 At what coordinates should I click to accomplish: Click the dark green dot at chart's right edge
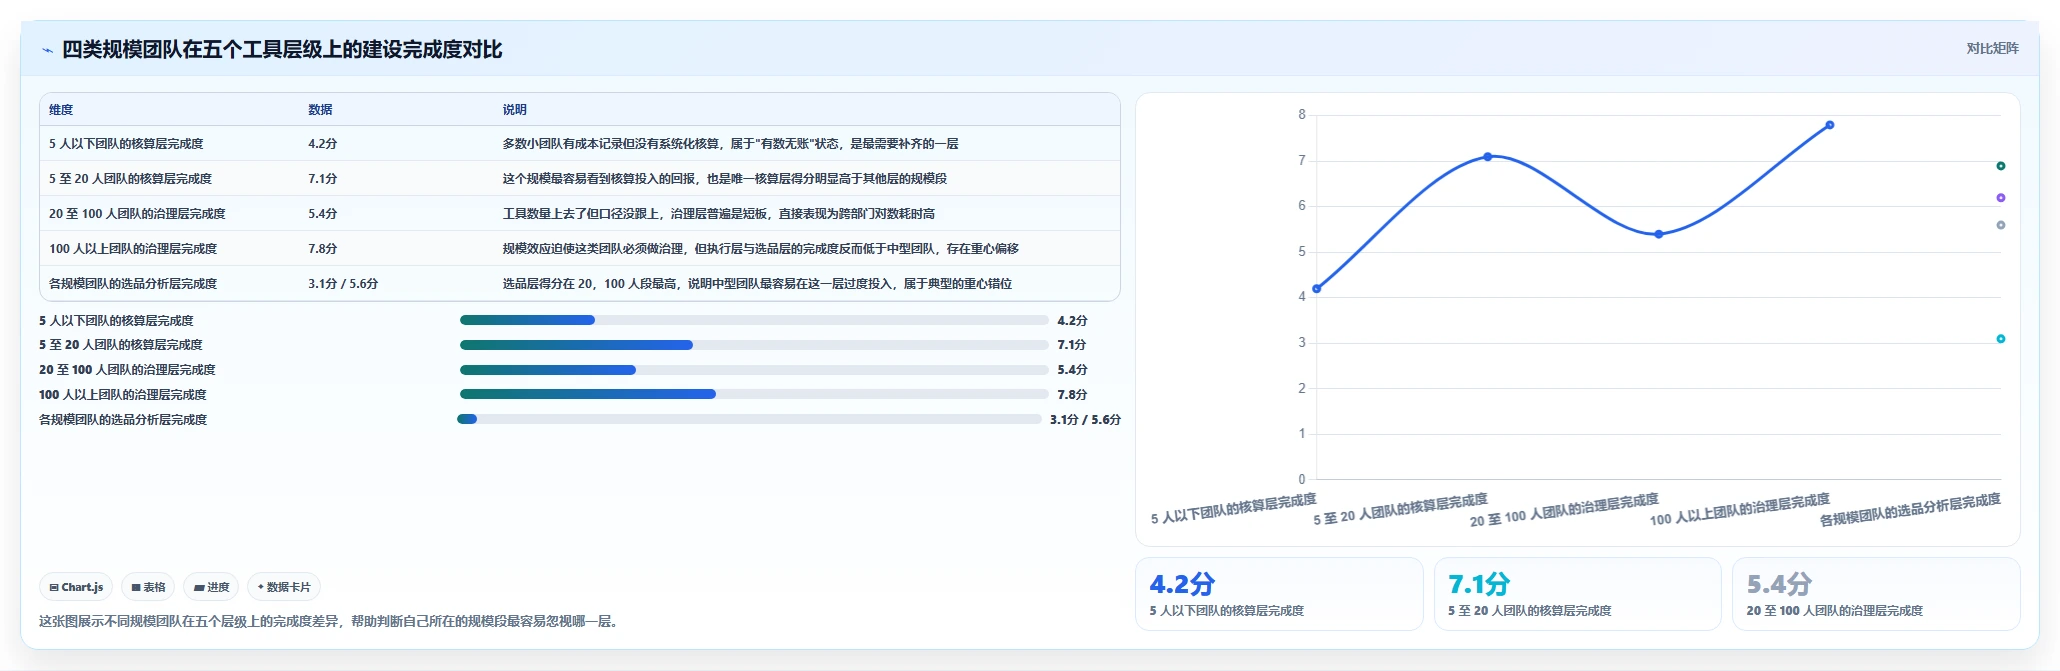2000,166
